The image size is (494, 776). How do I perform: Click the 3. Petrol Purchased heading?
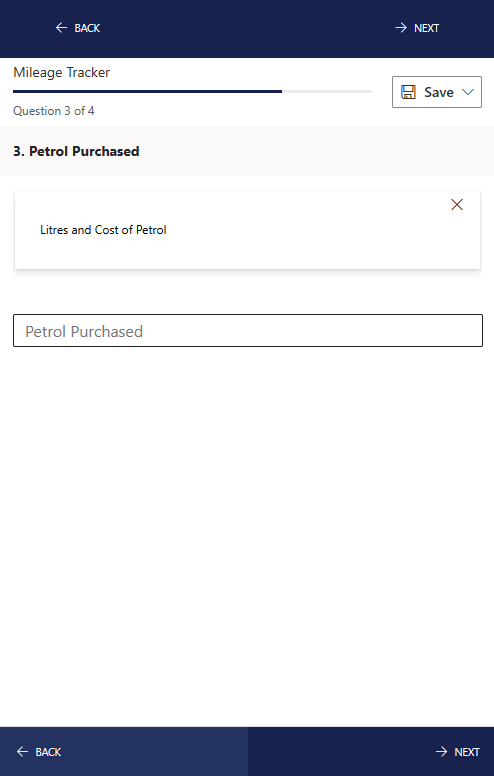(x=76, y=151)
